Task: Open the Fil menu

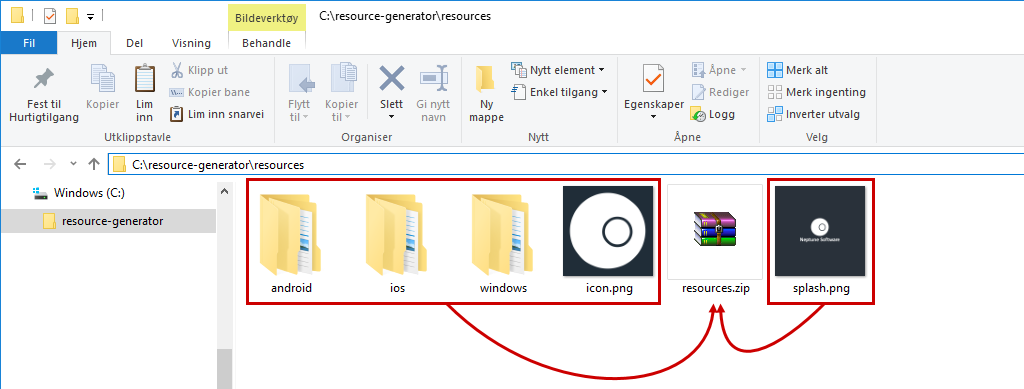Action: 29,43
